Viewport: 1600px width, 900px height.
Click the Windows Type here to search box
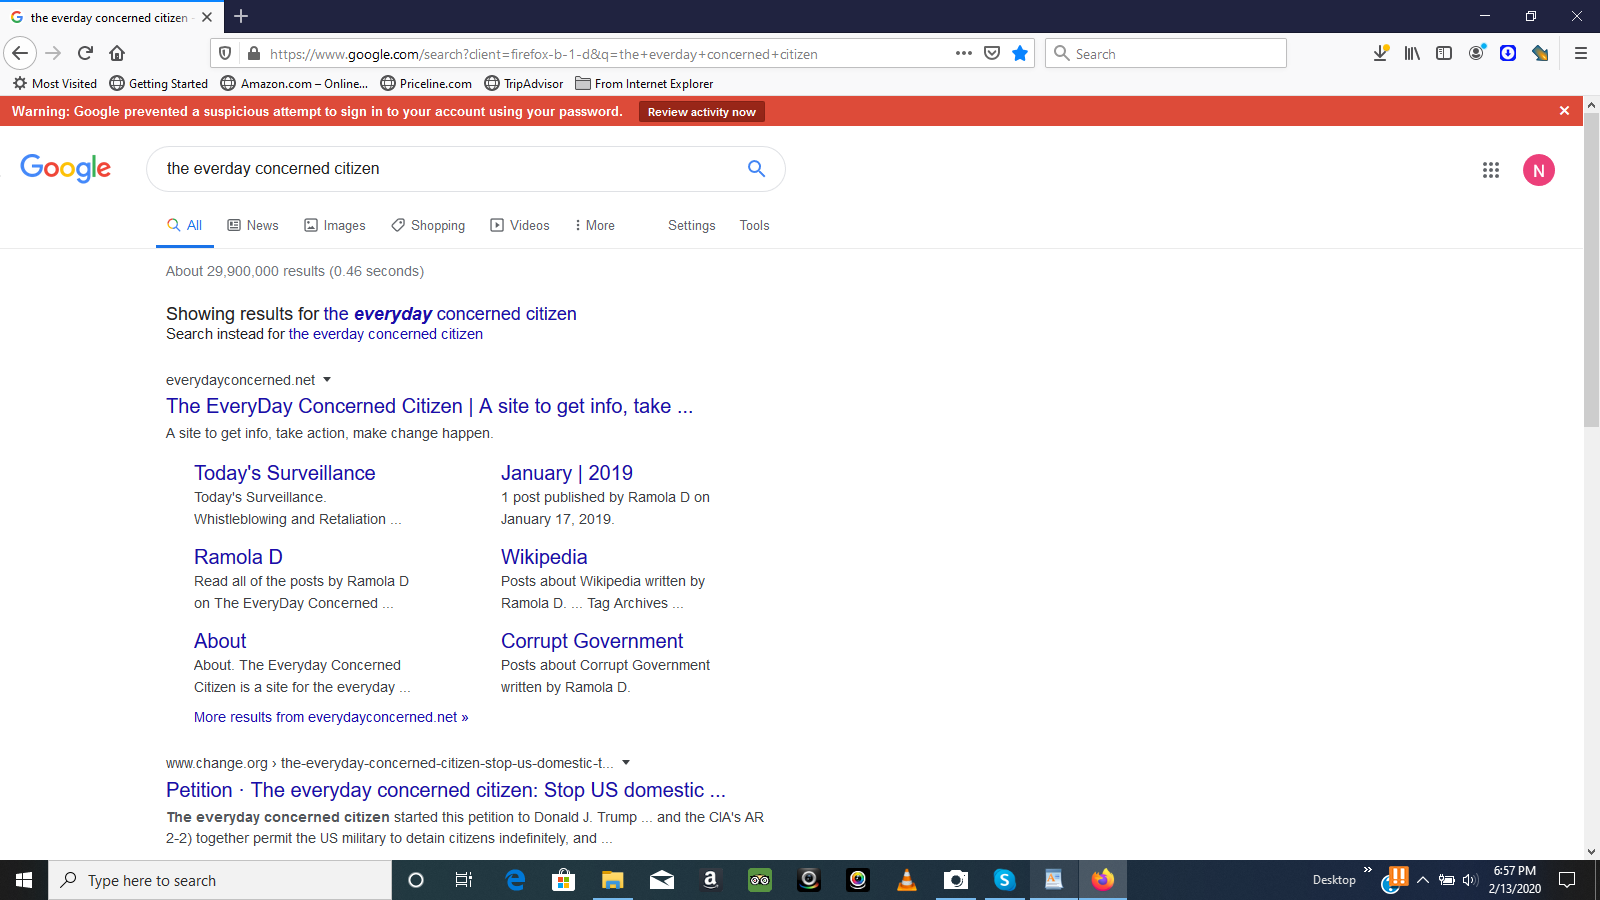[x=220, y=880]
